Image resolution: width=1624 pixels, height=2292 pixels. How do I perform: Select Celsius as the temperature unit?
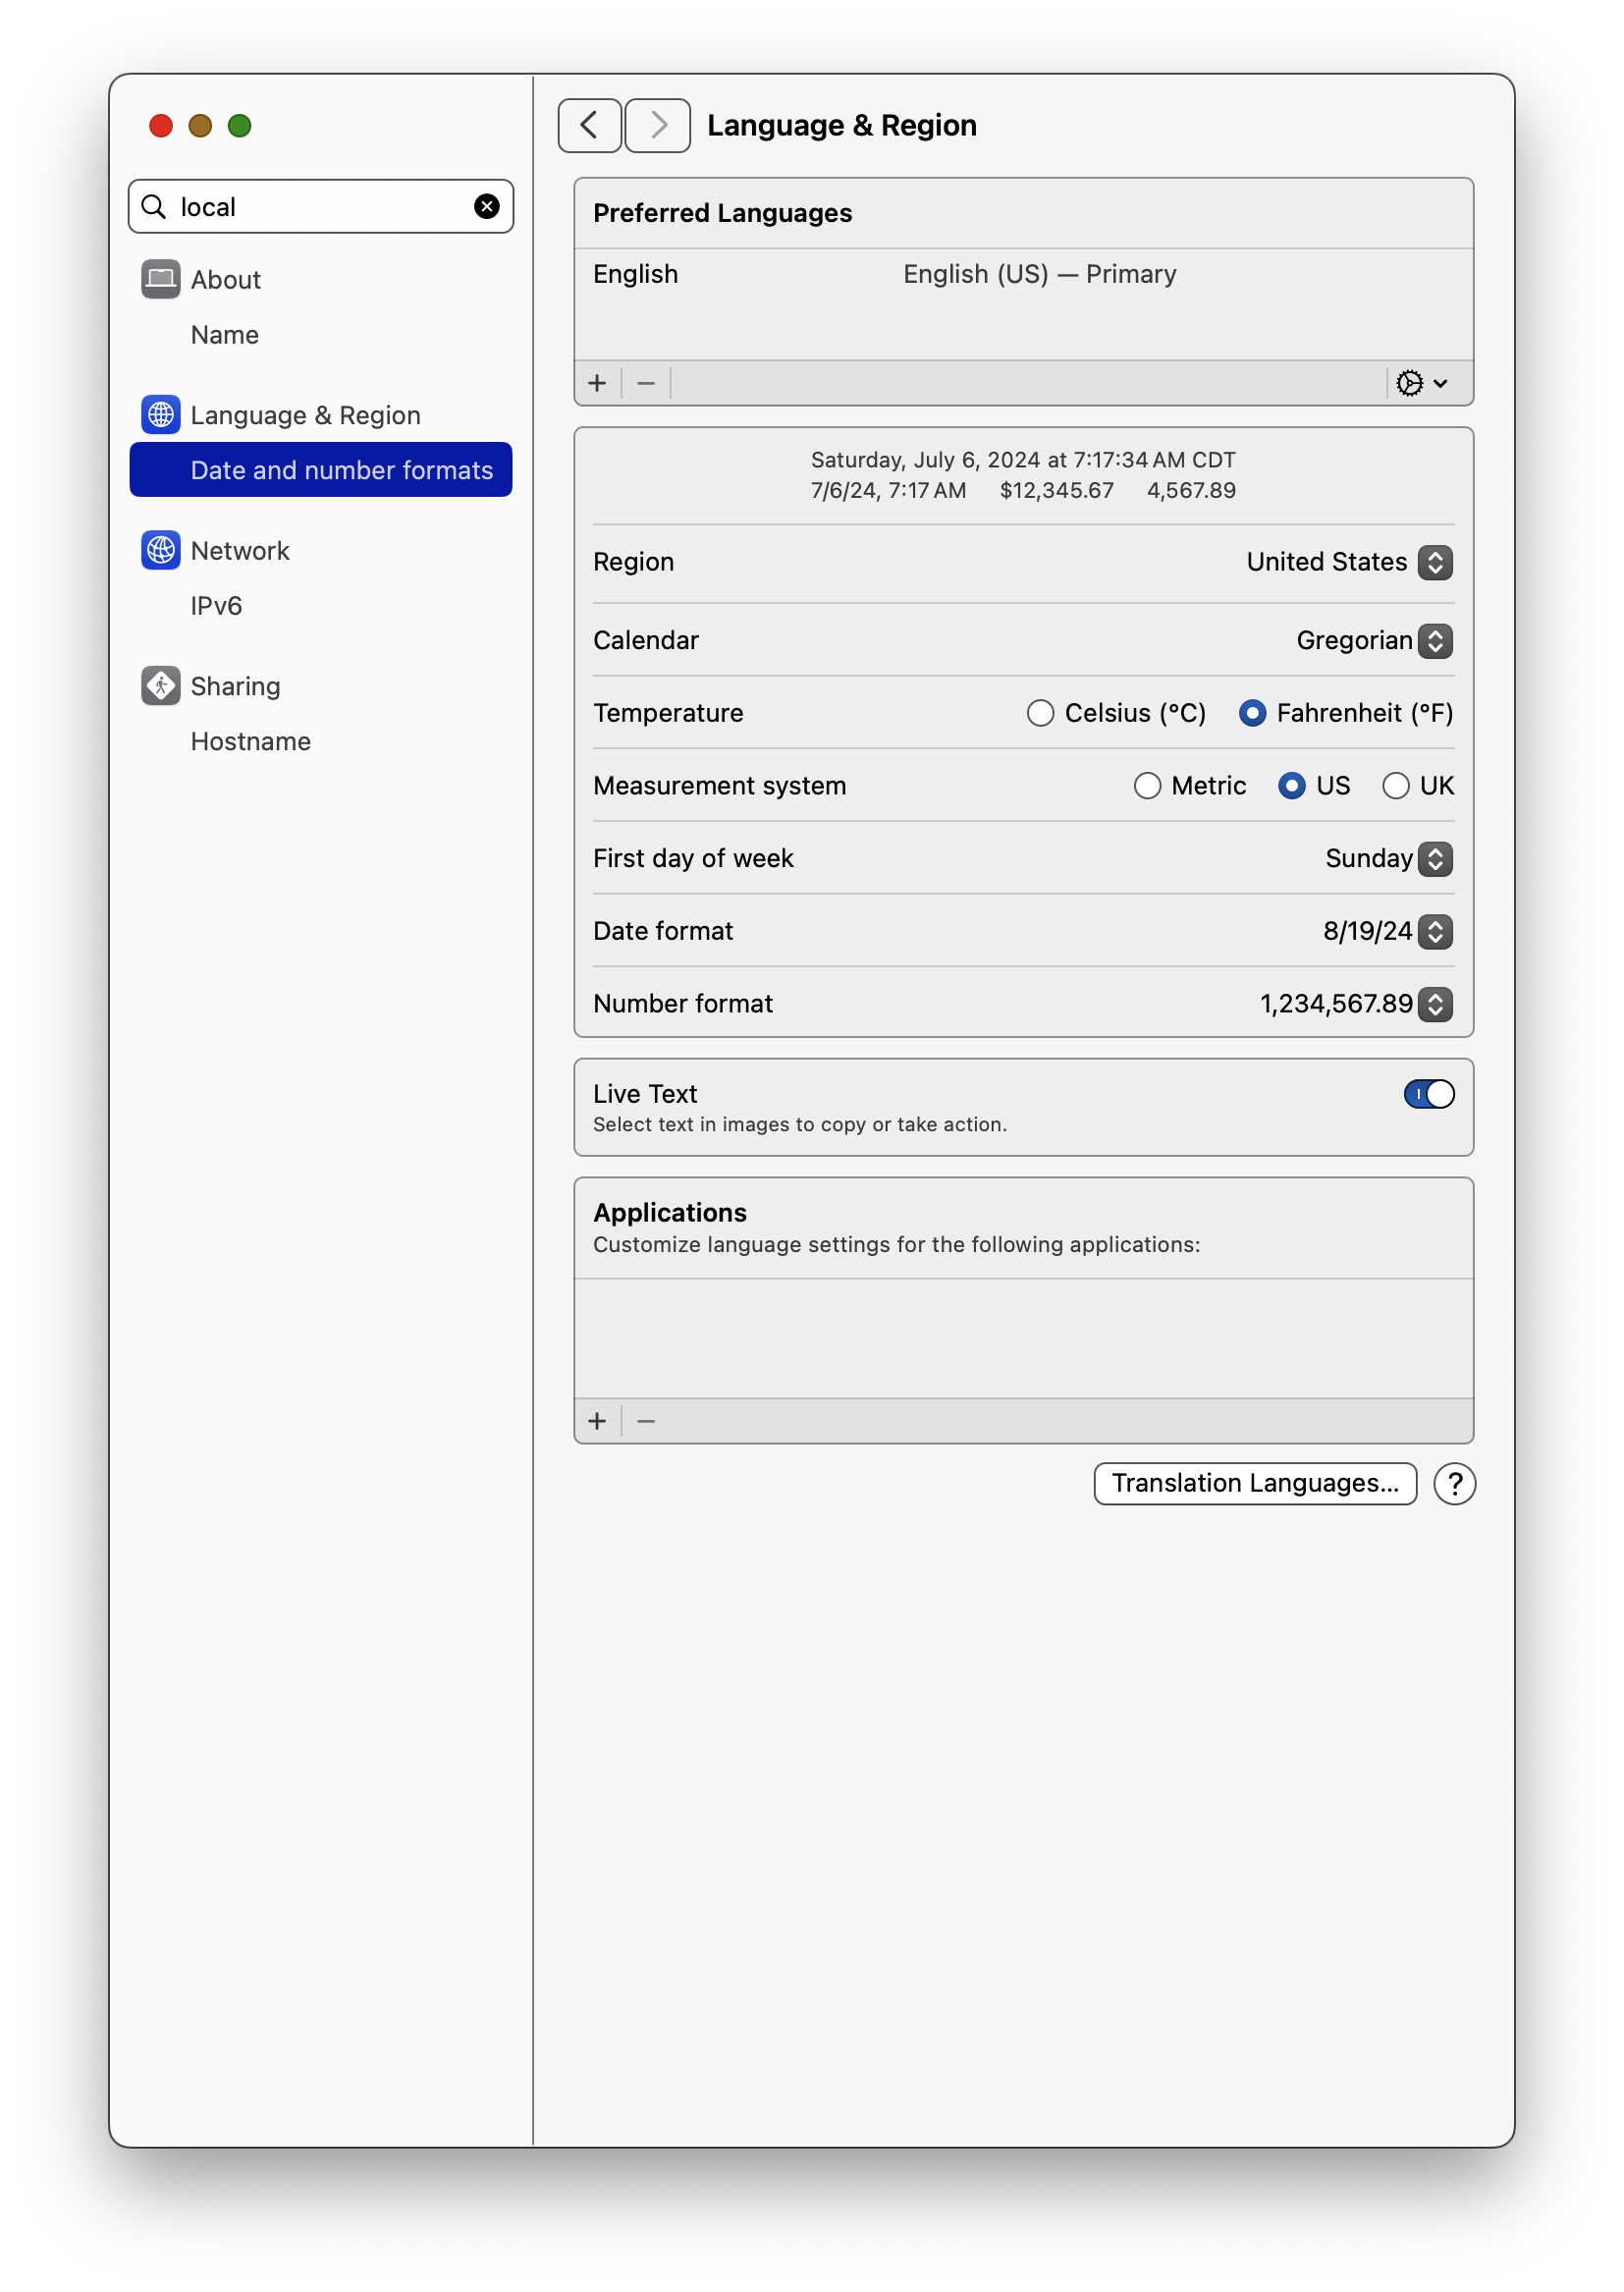pyautogui.click(x=1041, y=713)
